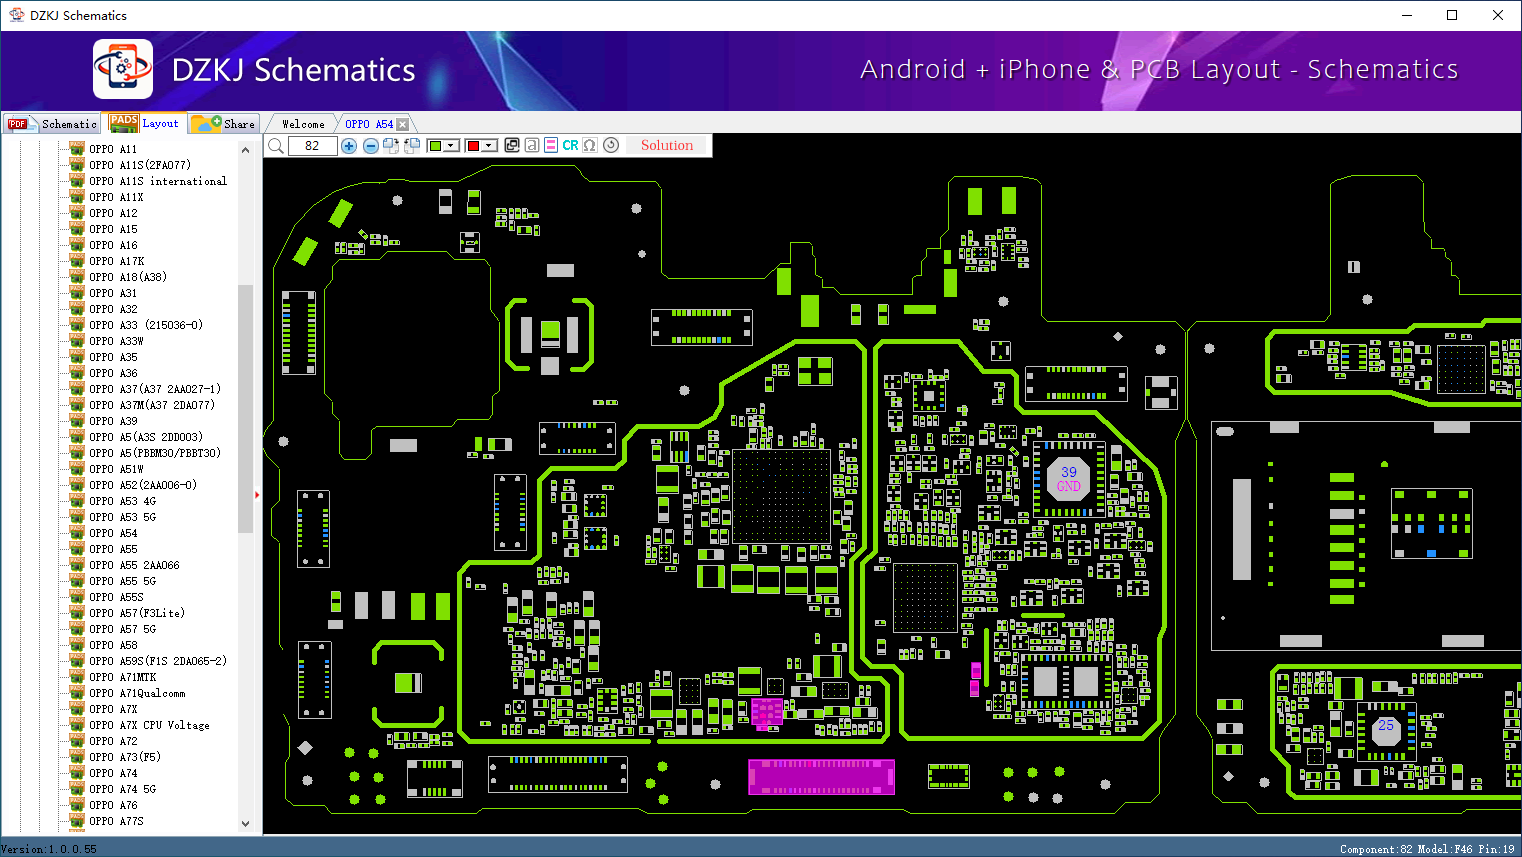
Task: Select OPPO A53 5G in the model list
Action: (123, 517)
